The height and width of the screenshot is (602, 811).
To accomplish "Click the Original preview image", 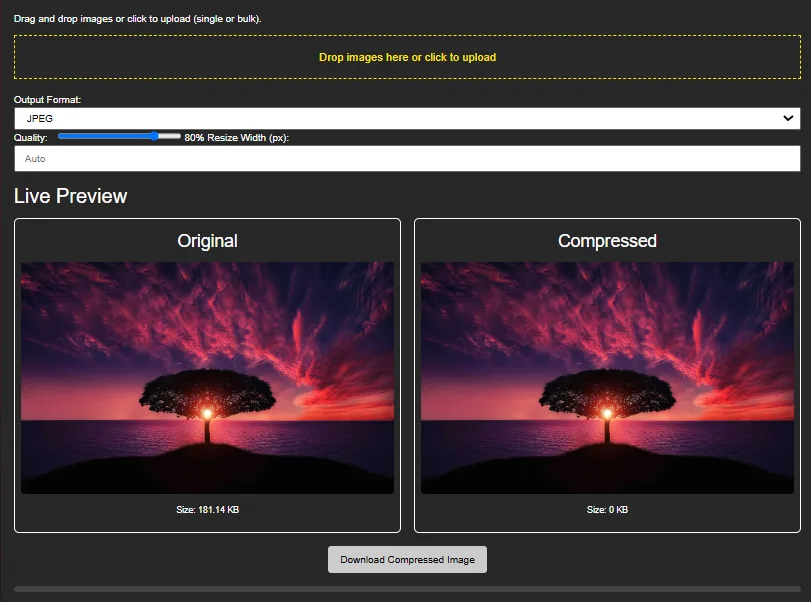I will click(207, 377).
